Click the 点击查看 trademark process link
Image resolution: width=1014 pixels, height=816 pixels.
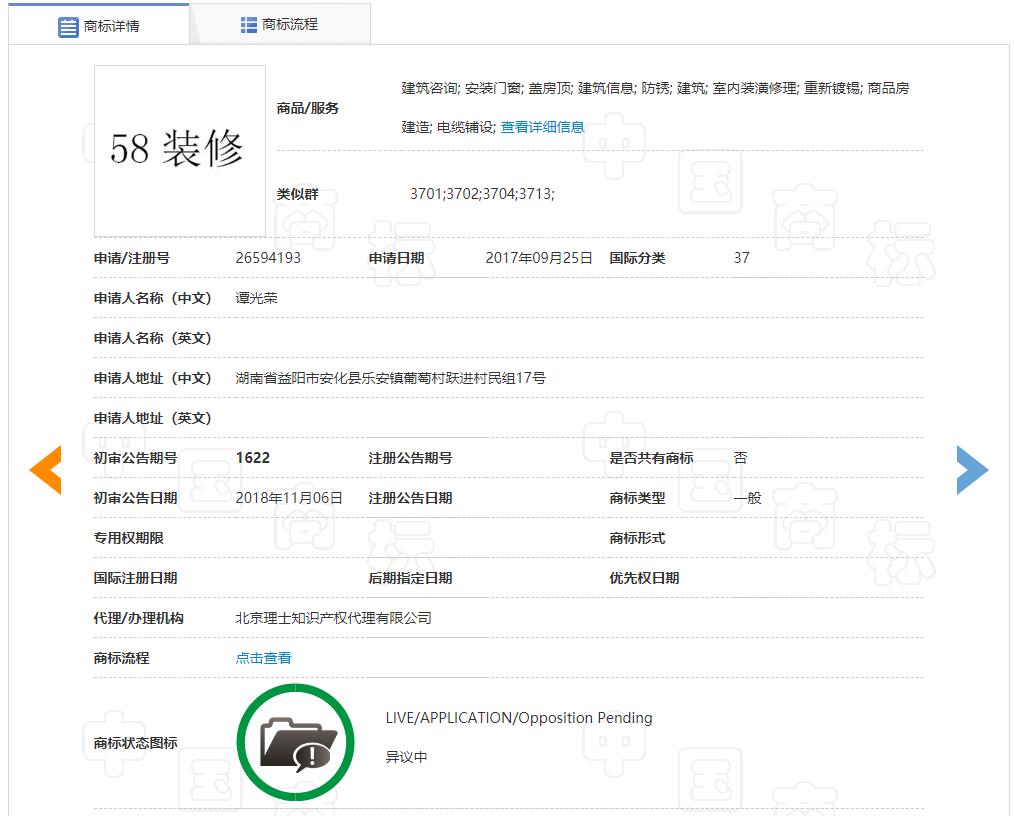tap(263, 658)
